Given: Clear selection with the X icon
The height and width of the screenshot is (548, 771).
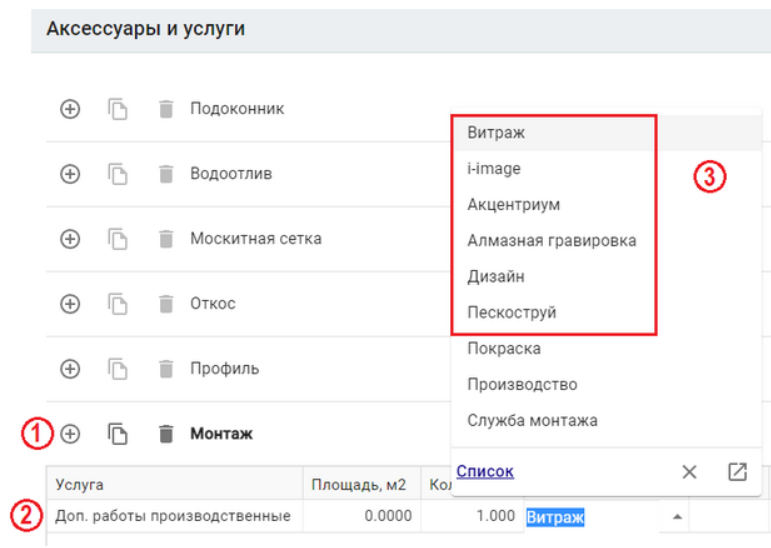Looking at the screenshot, I should coord(689,472).
